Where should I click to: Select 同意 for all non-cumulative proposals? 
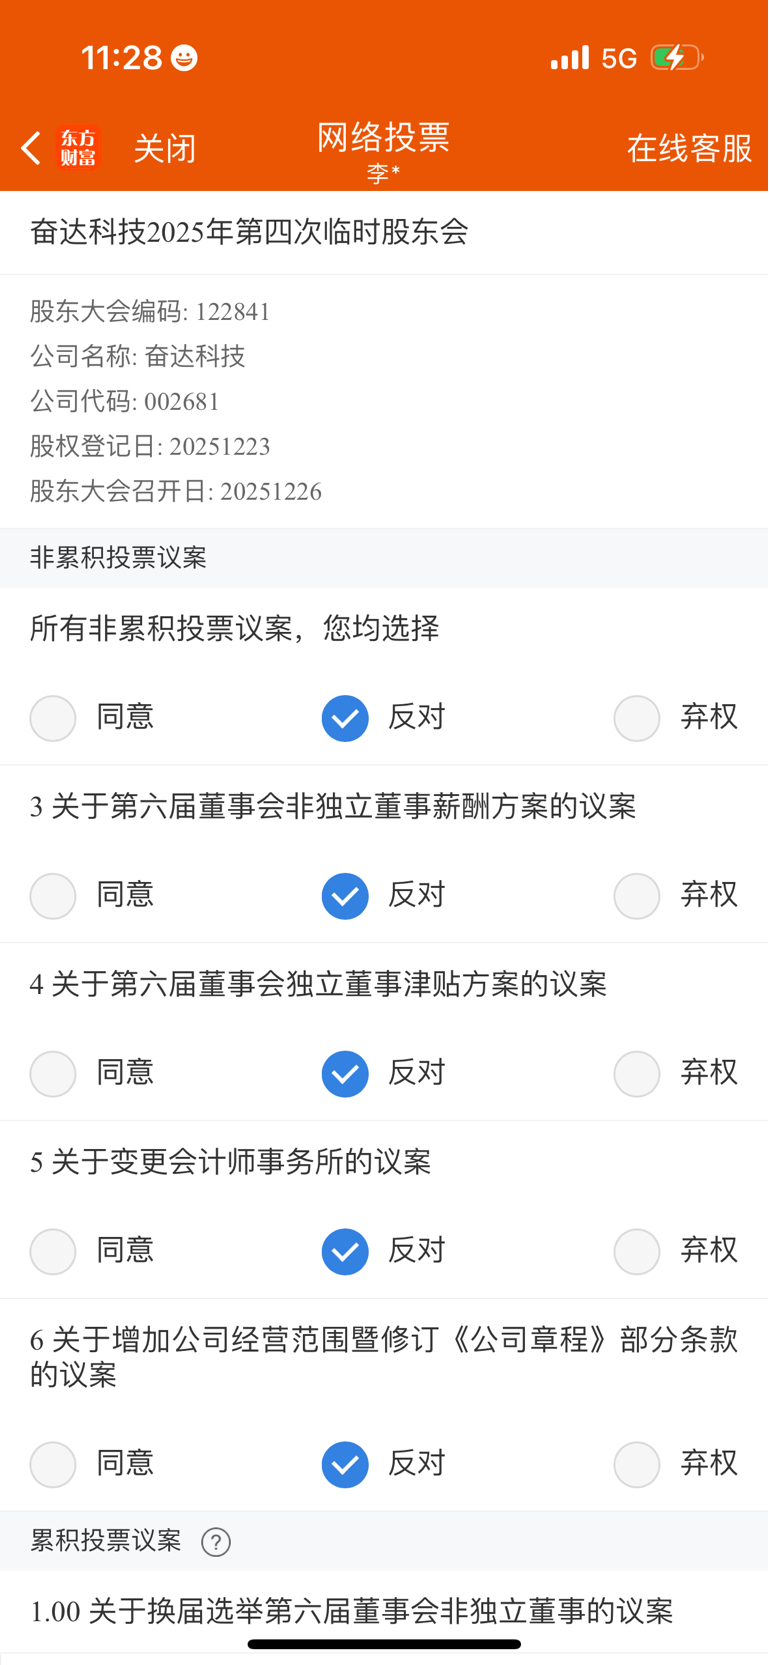pyautogui.click(x=53, y=718)
